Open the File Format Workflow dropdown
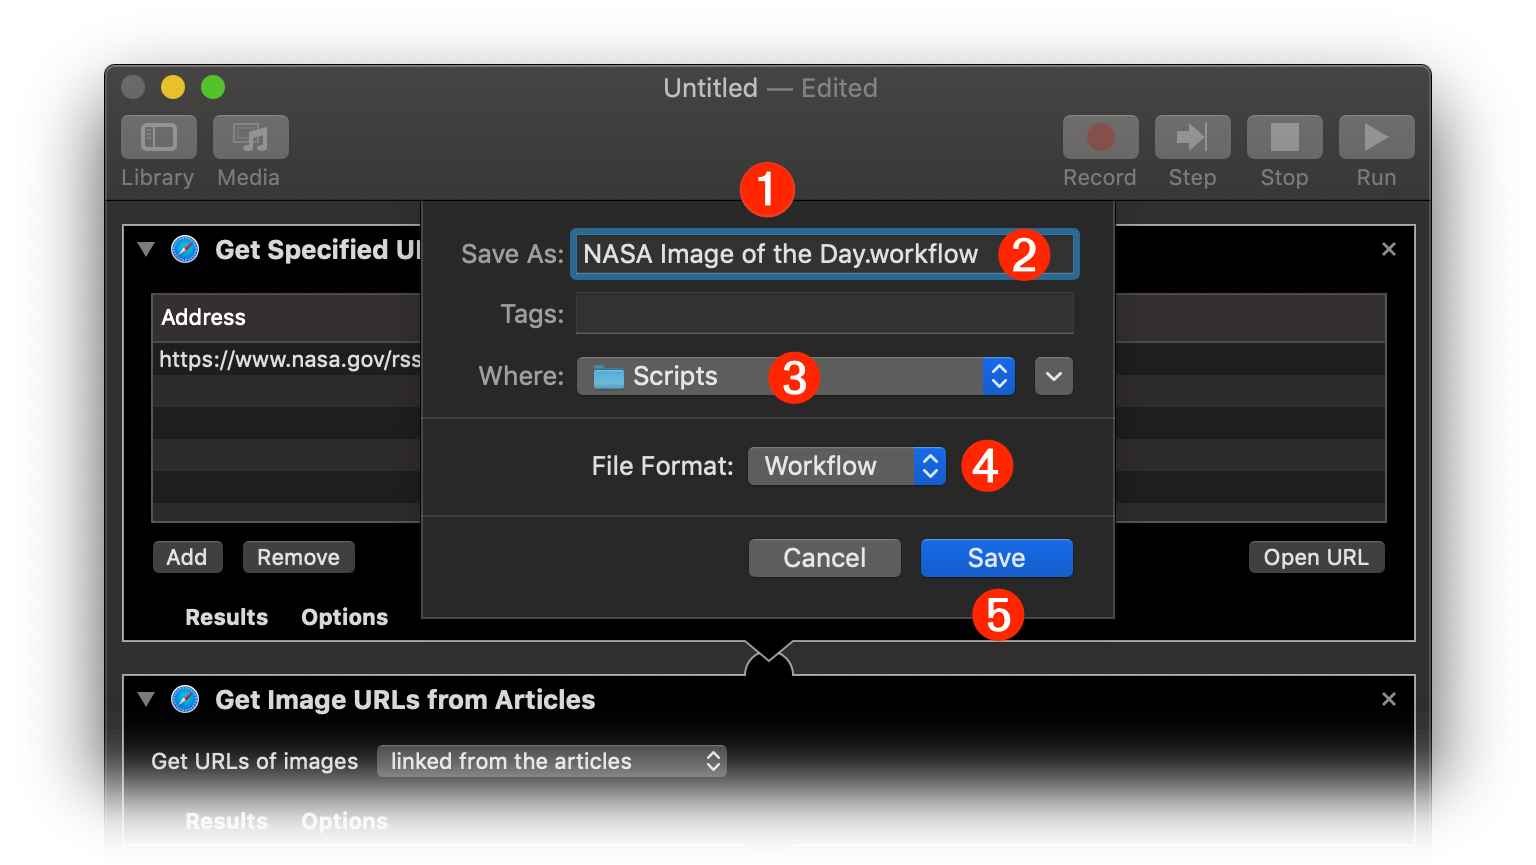This screenshot has width=1536, height=865. tap(845, 466)
